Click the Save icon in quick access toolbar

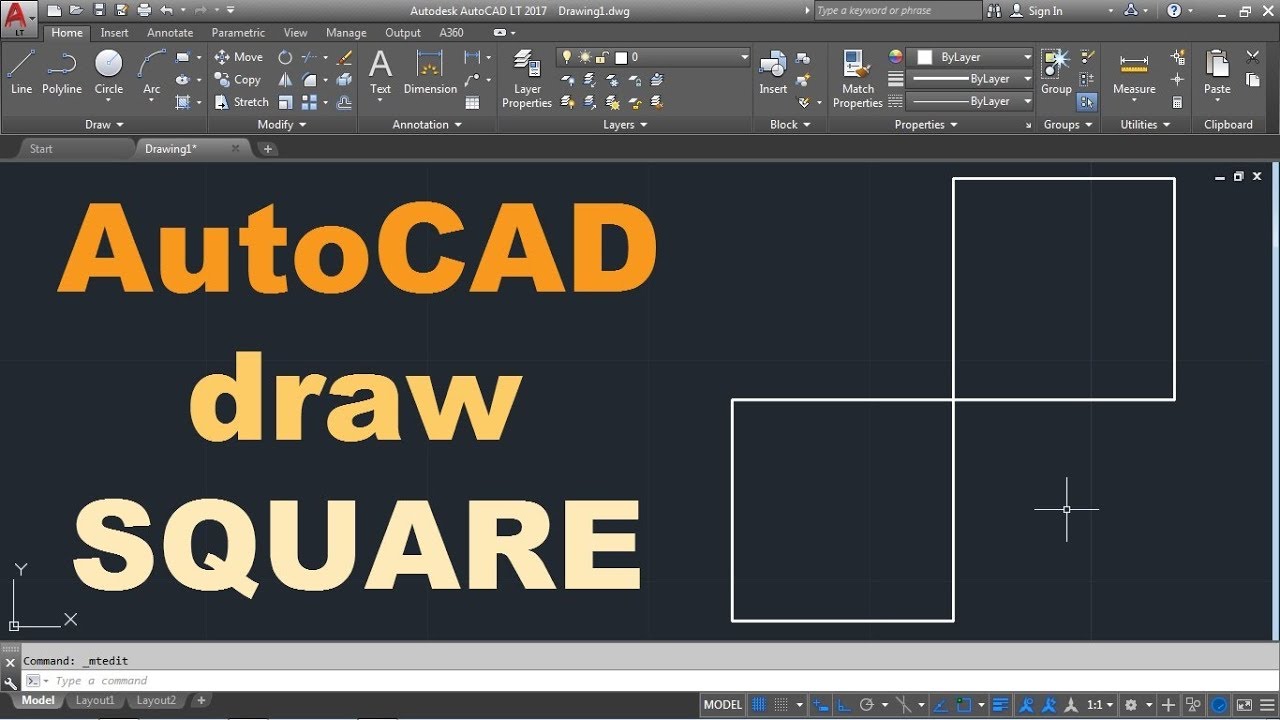point(98,10)
